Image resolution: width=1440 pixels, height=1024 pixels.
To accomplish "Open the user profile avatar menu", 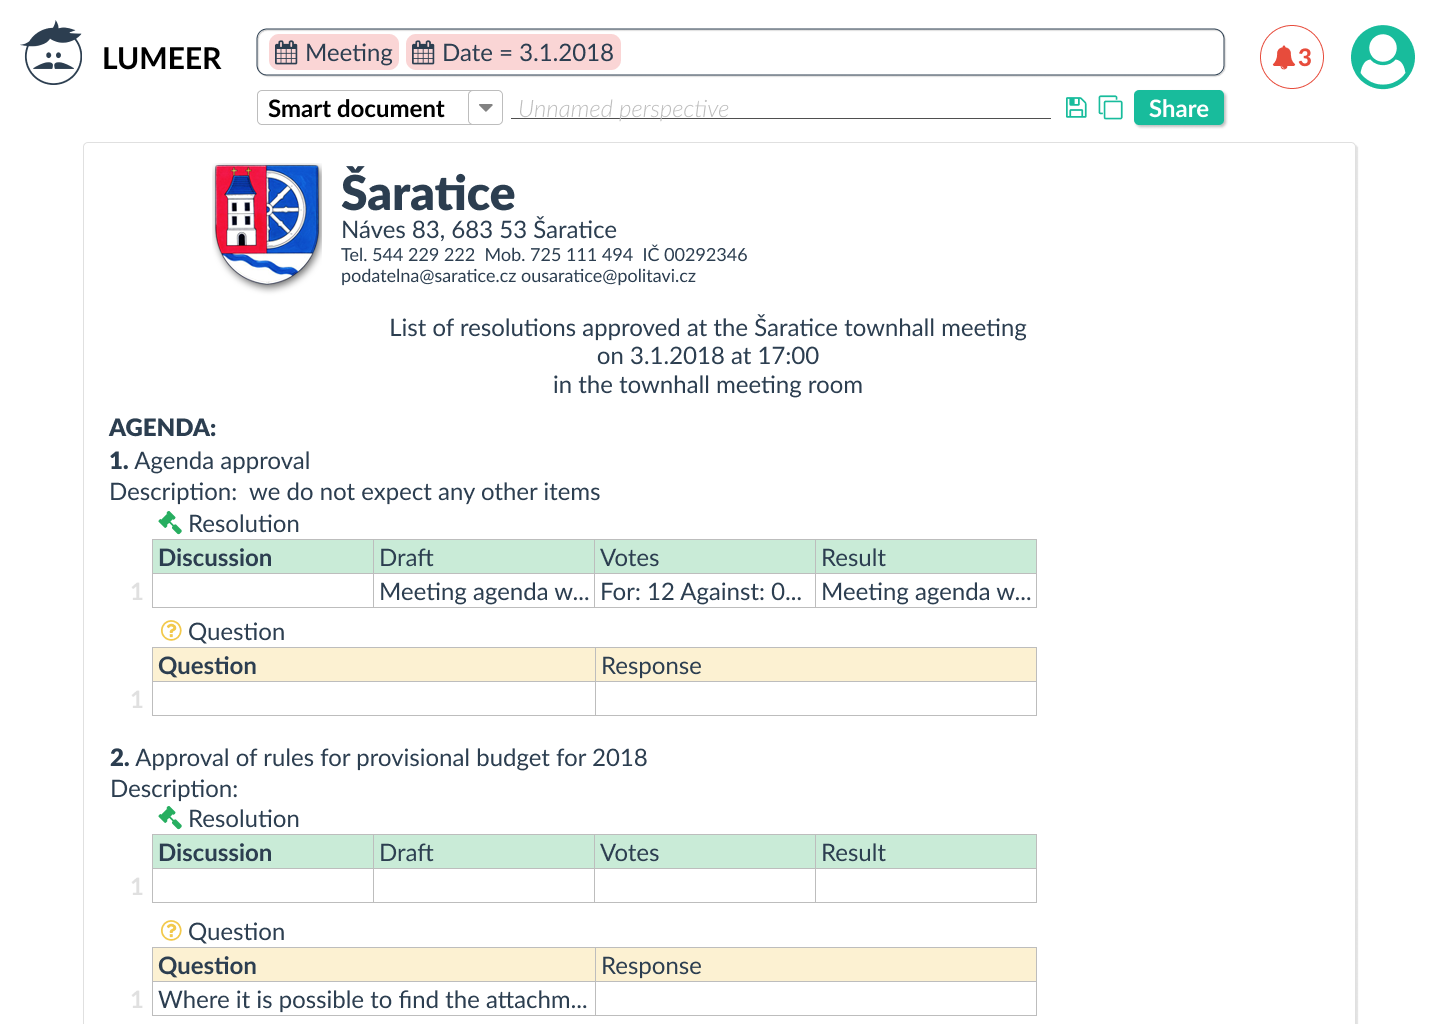I will pos(1383,57).
